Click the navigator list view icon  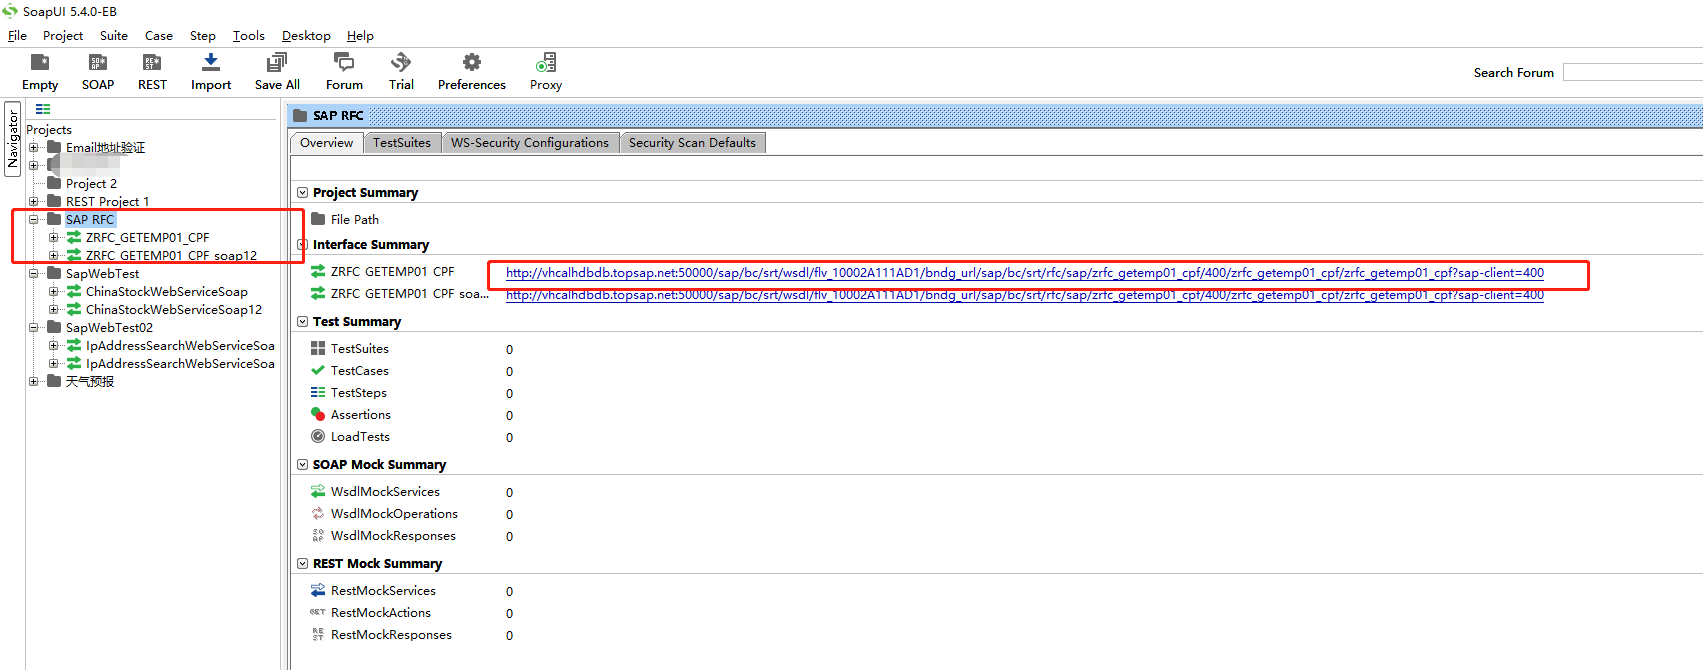(x=43, y=109)
